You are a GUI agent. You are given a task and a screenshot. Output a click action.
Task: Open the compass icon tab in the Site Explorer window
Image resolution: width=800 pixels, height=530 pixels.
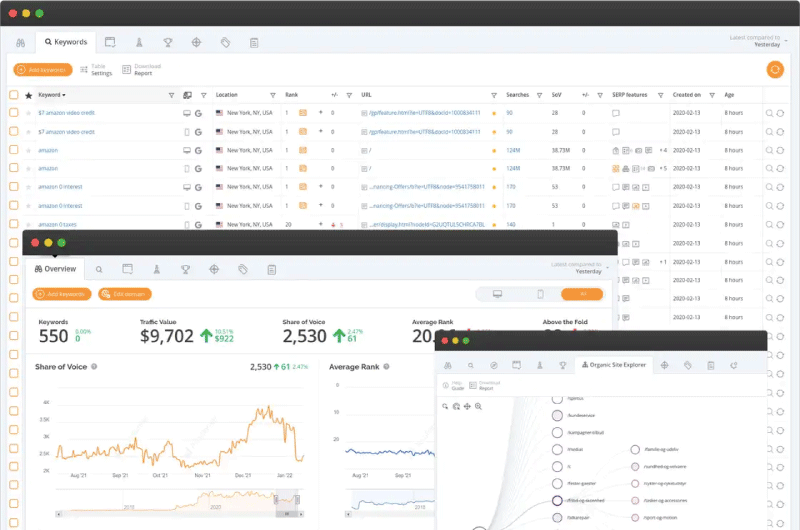pyautogui.click(x=494, y=365)
